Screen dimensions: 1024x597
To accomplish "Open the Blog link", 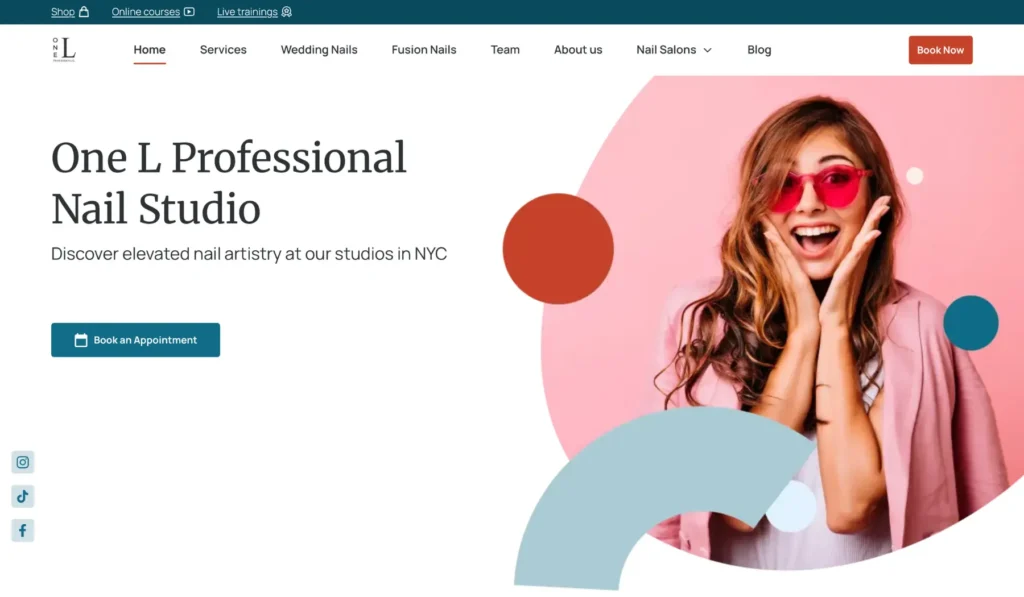I will coord(759,50).
